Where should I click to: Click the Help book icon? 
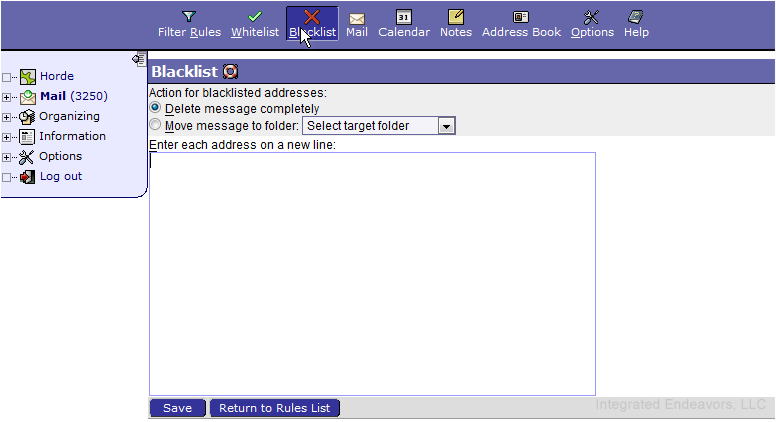pos(635,17)
